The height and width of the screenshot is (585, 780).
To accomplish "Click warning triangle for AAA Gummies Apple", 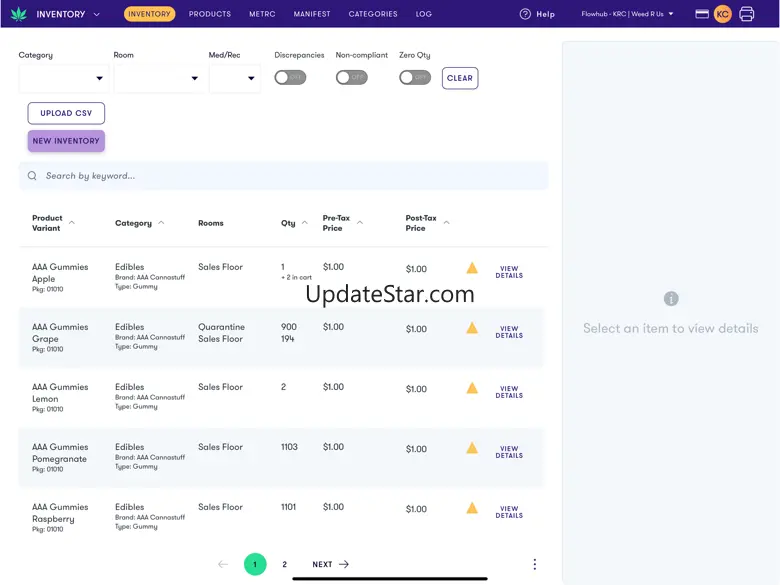I will [472, 268].
